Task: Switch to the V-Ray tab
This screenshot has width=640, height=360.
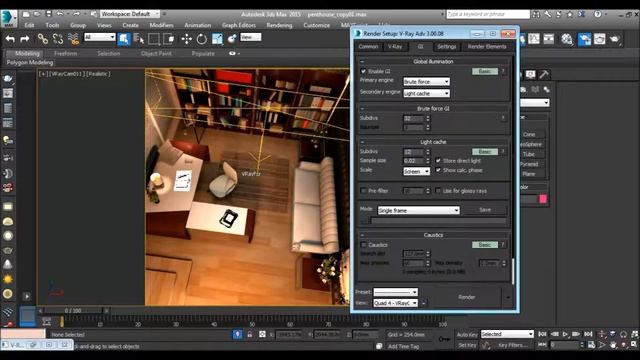Action: (x=395, y=47)
